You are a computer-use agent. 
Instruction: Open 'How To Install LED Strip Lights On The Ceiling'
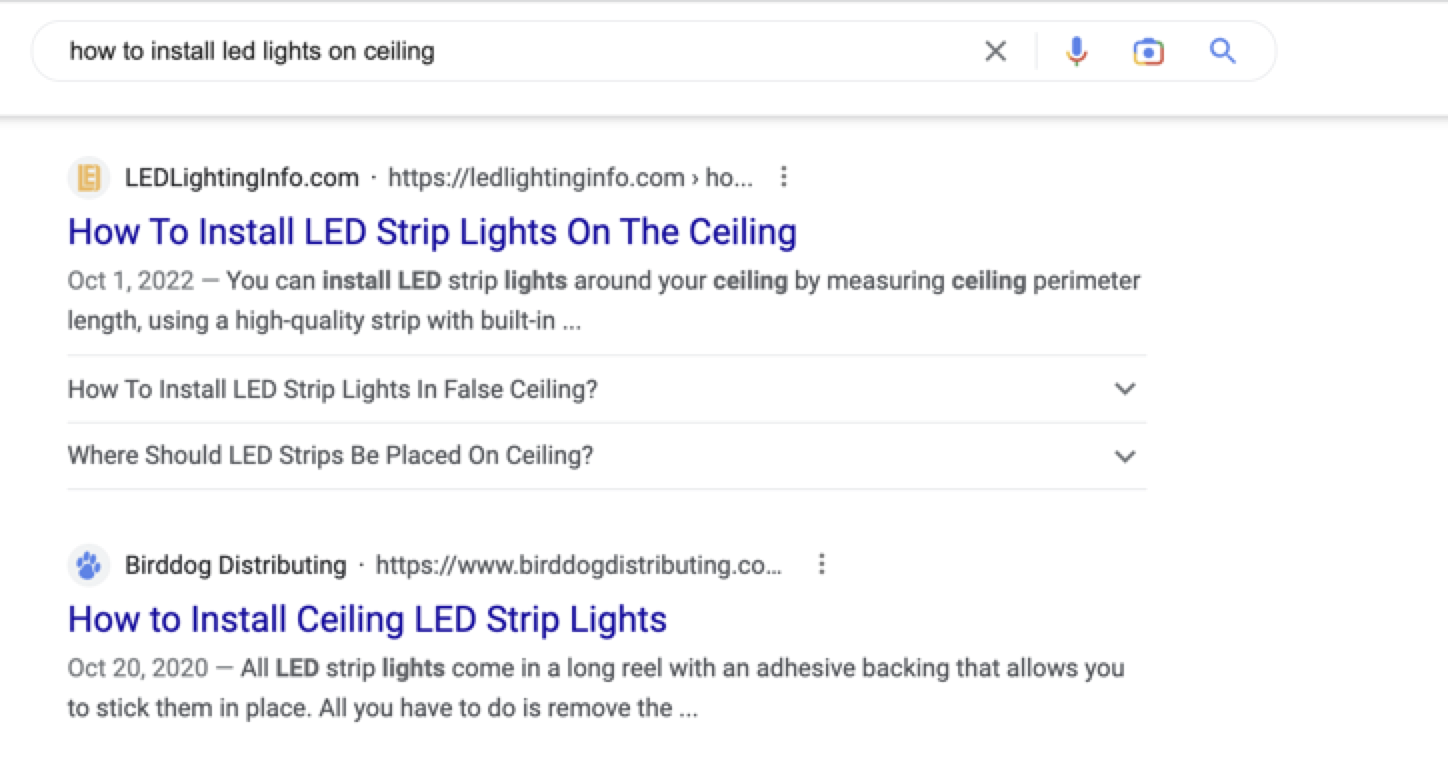coord(431,231)
